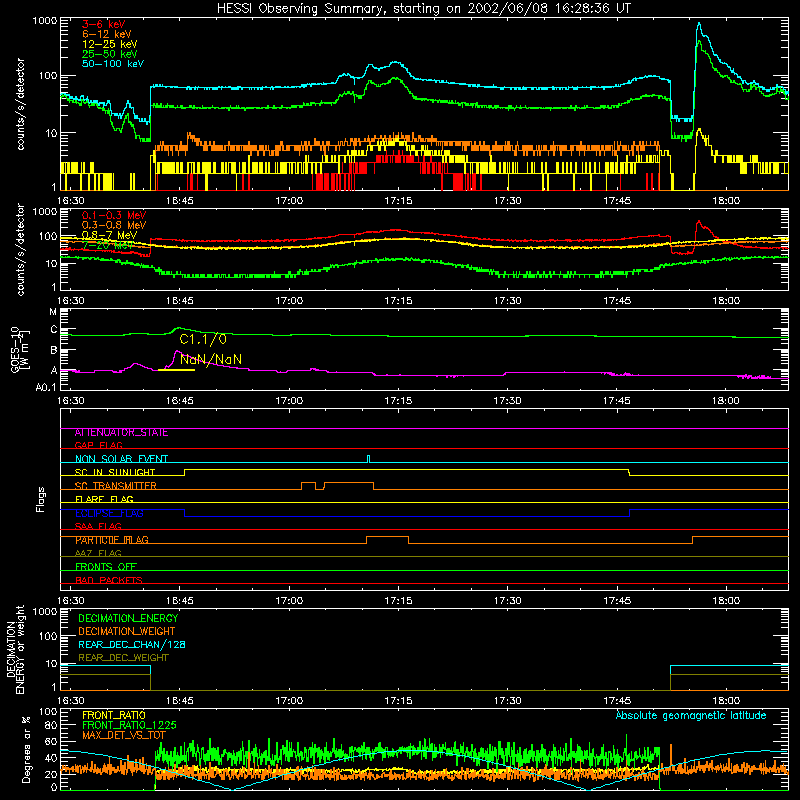Click the cyan 50-100 keV peak near 17:56
This screenshot has height=800, width=800.
(699, 23)
